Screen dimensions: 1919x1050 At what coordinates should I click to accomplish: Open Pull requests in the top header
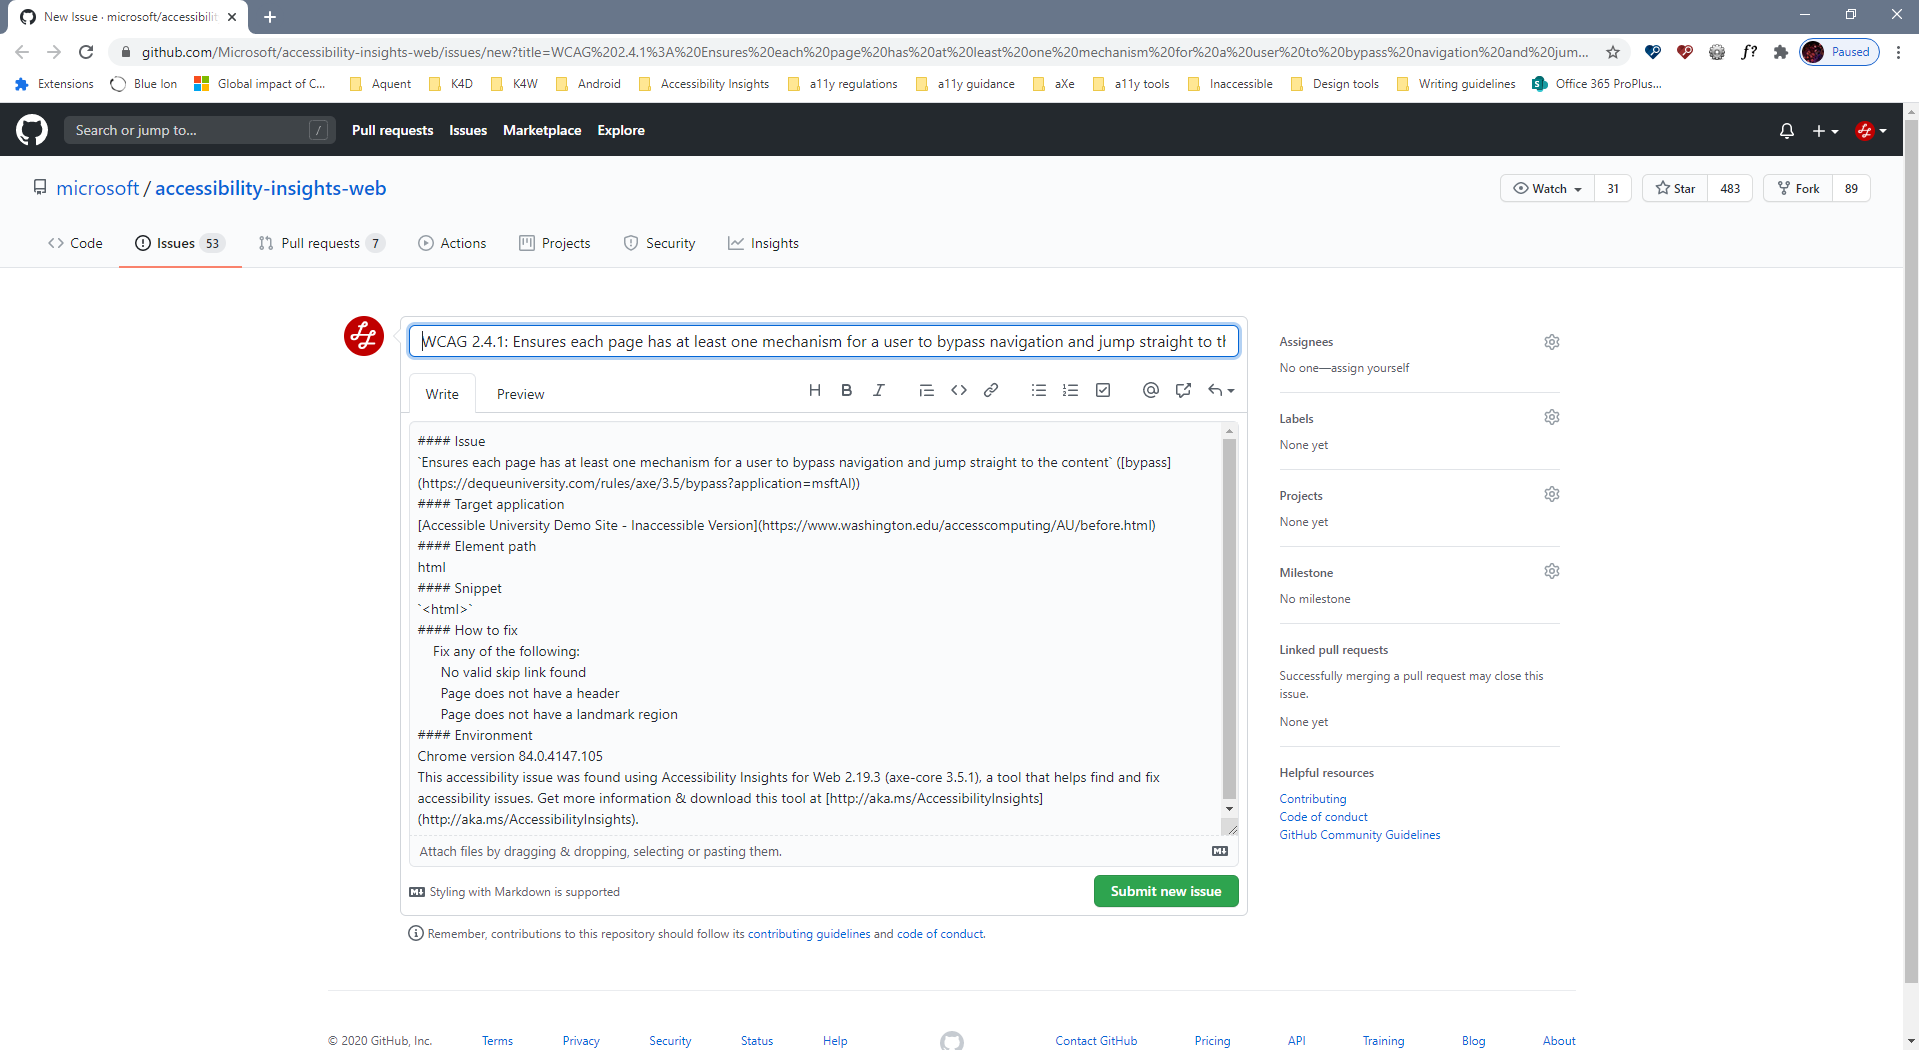click(x=392, y=130)
